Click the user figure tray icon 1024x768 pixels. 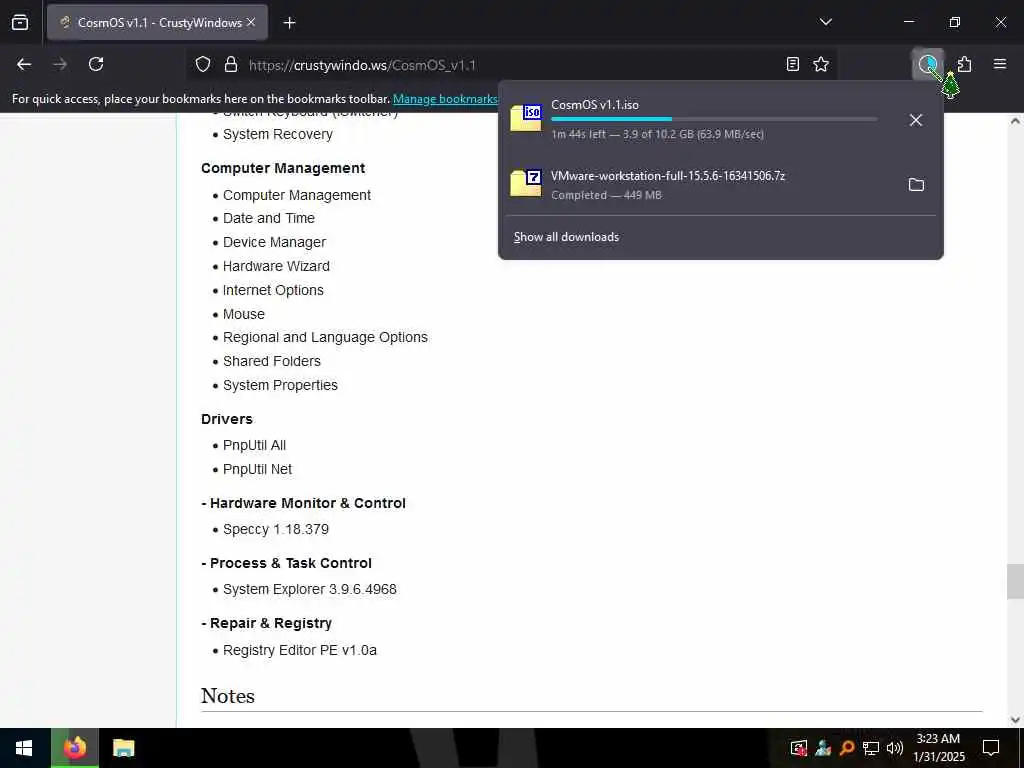point(823,748)
